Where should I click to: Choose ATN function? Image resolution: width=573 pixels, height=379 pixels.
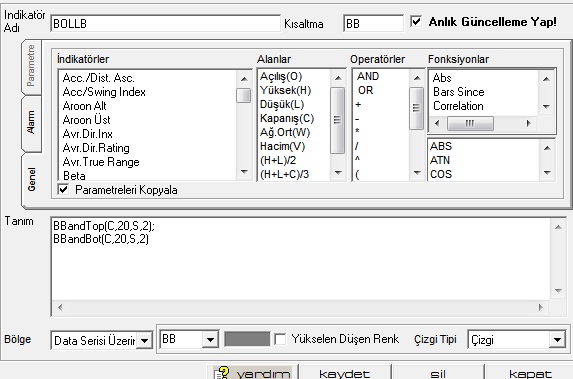(440, 160)
